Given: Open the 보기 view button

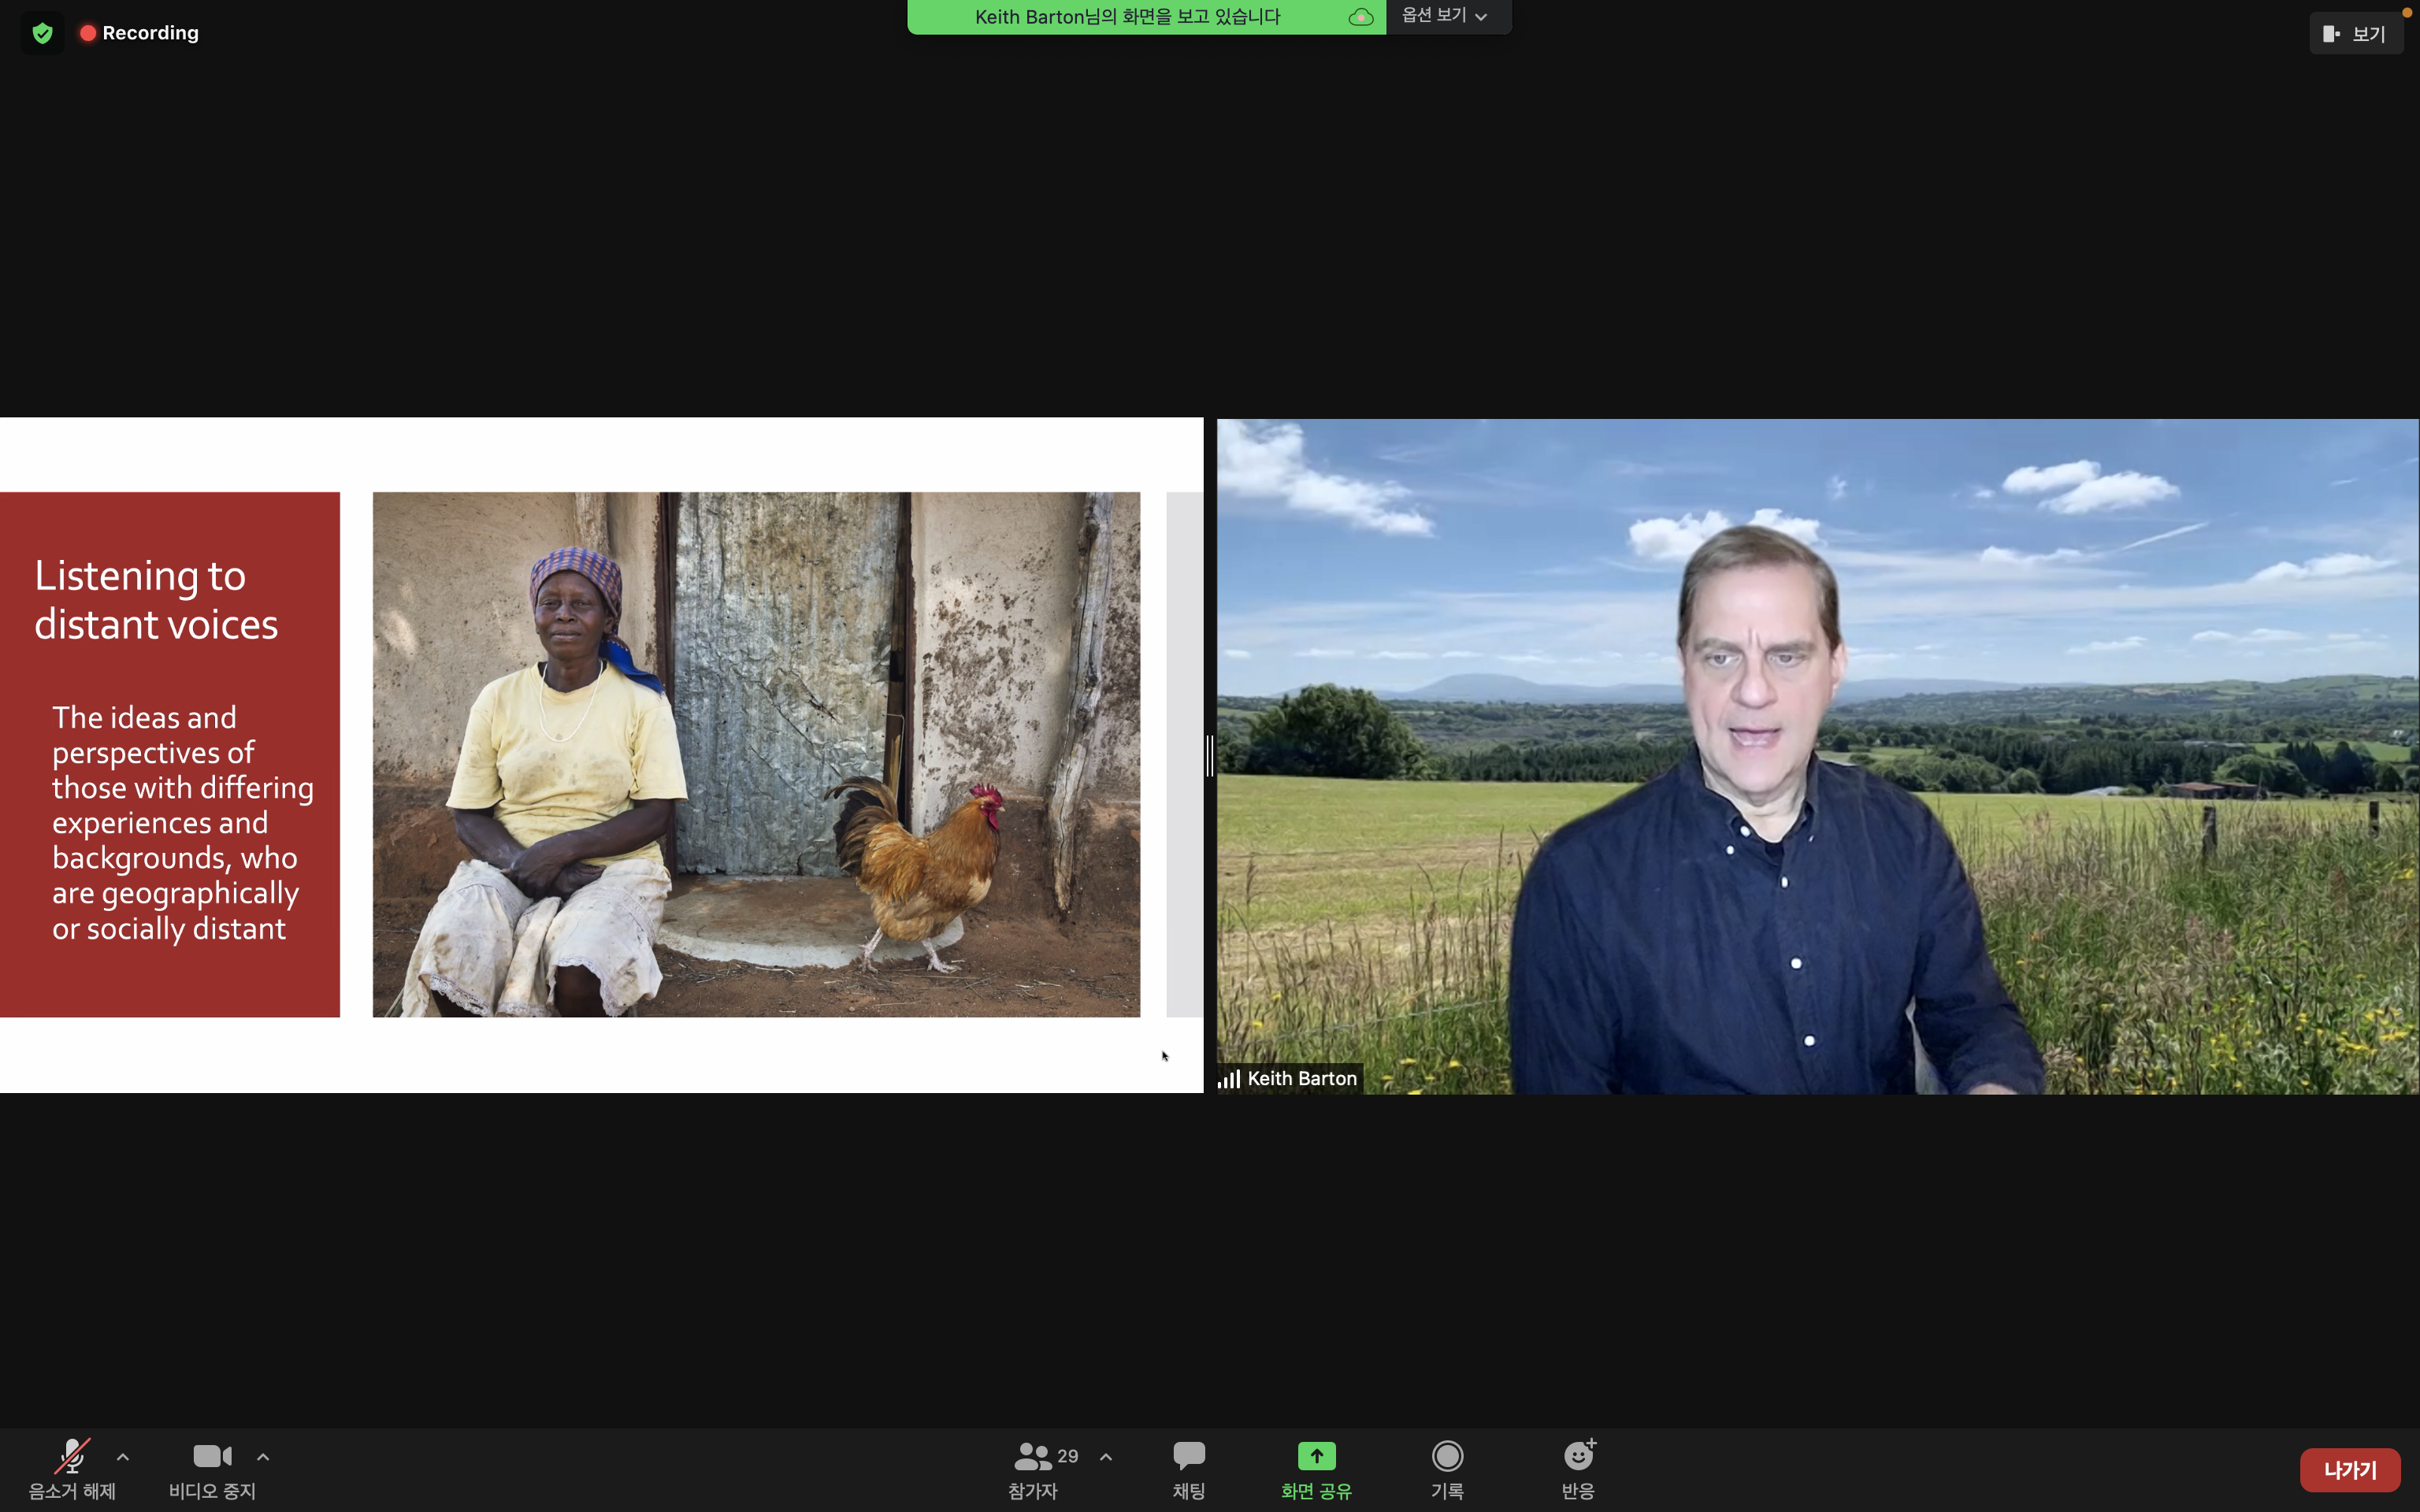Looking at the screenshot, I should pos(2355,34).
